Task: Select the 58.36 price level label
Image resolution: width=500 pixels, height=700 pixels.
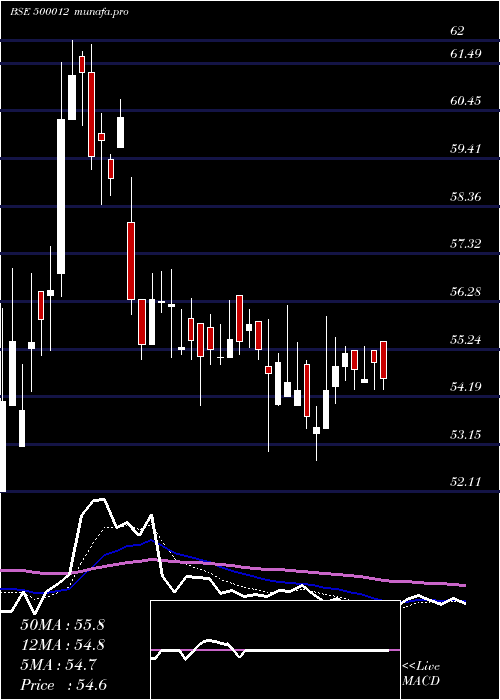Action: coord(466,196)
